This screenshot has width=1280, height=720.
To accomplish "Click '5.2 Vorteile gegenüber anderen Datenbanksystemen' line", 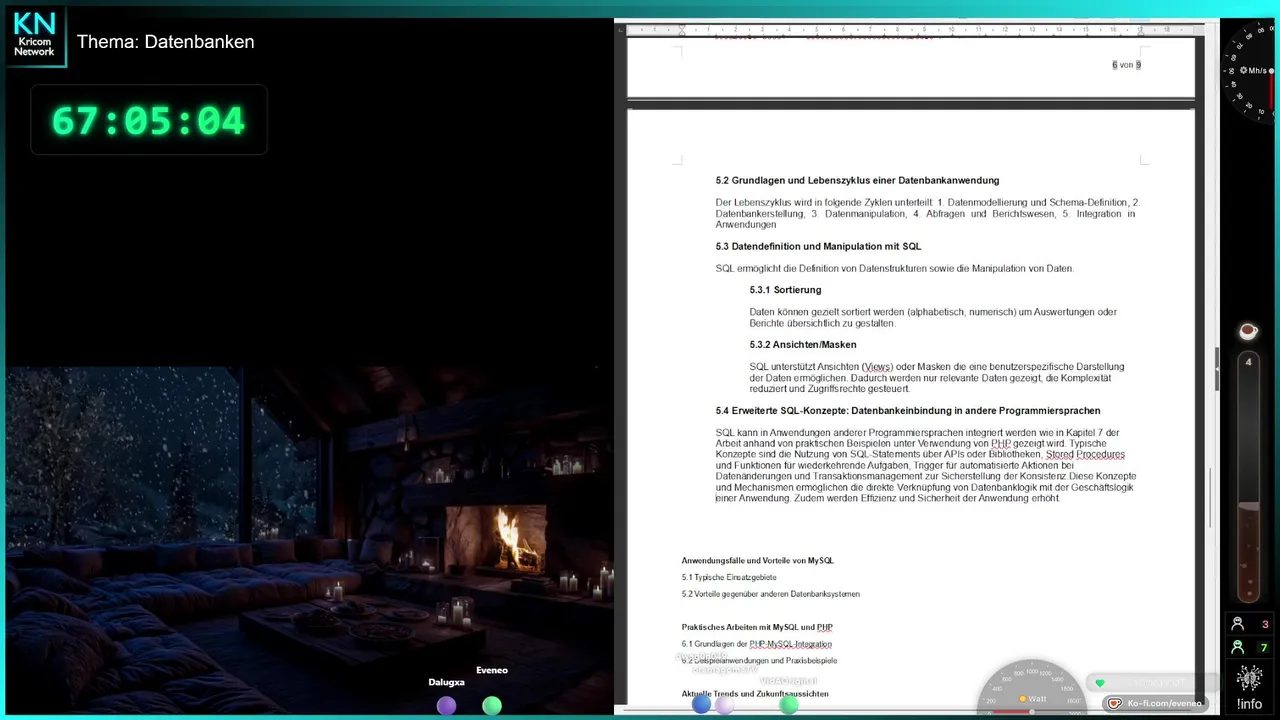I will coord(770,594).
